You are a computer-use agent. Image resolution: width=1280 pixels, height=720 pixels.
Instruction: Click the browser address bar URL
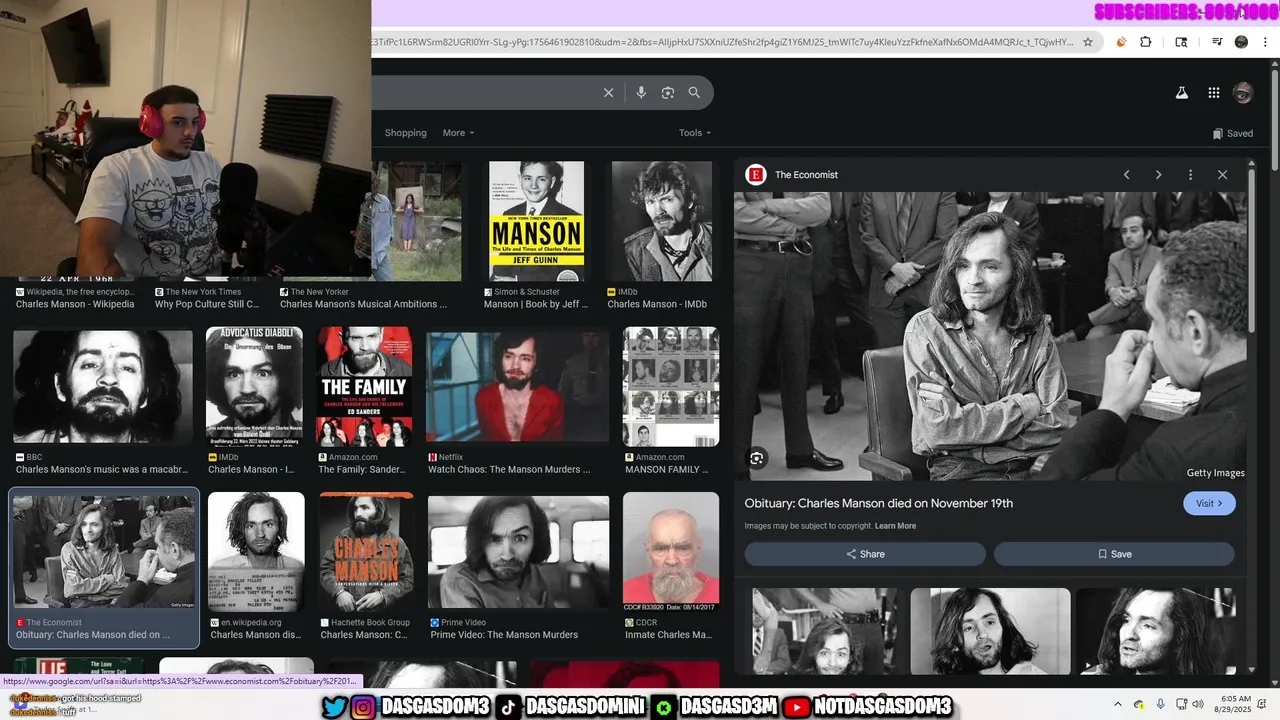click(722, 42)
